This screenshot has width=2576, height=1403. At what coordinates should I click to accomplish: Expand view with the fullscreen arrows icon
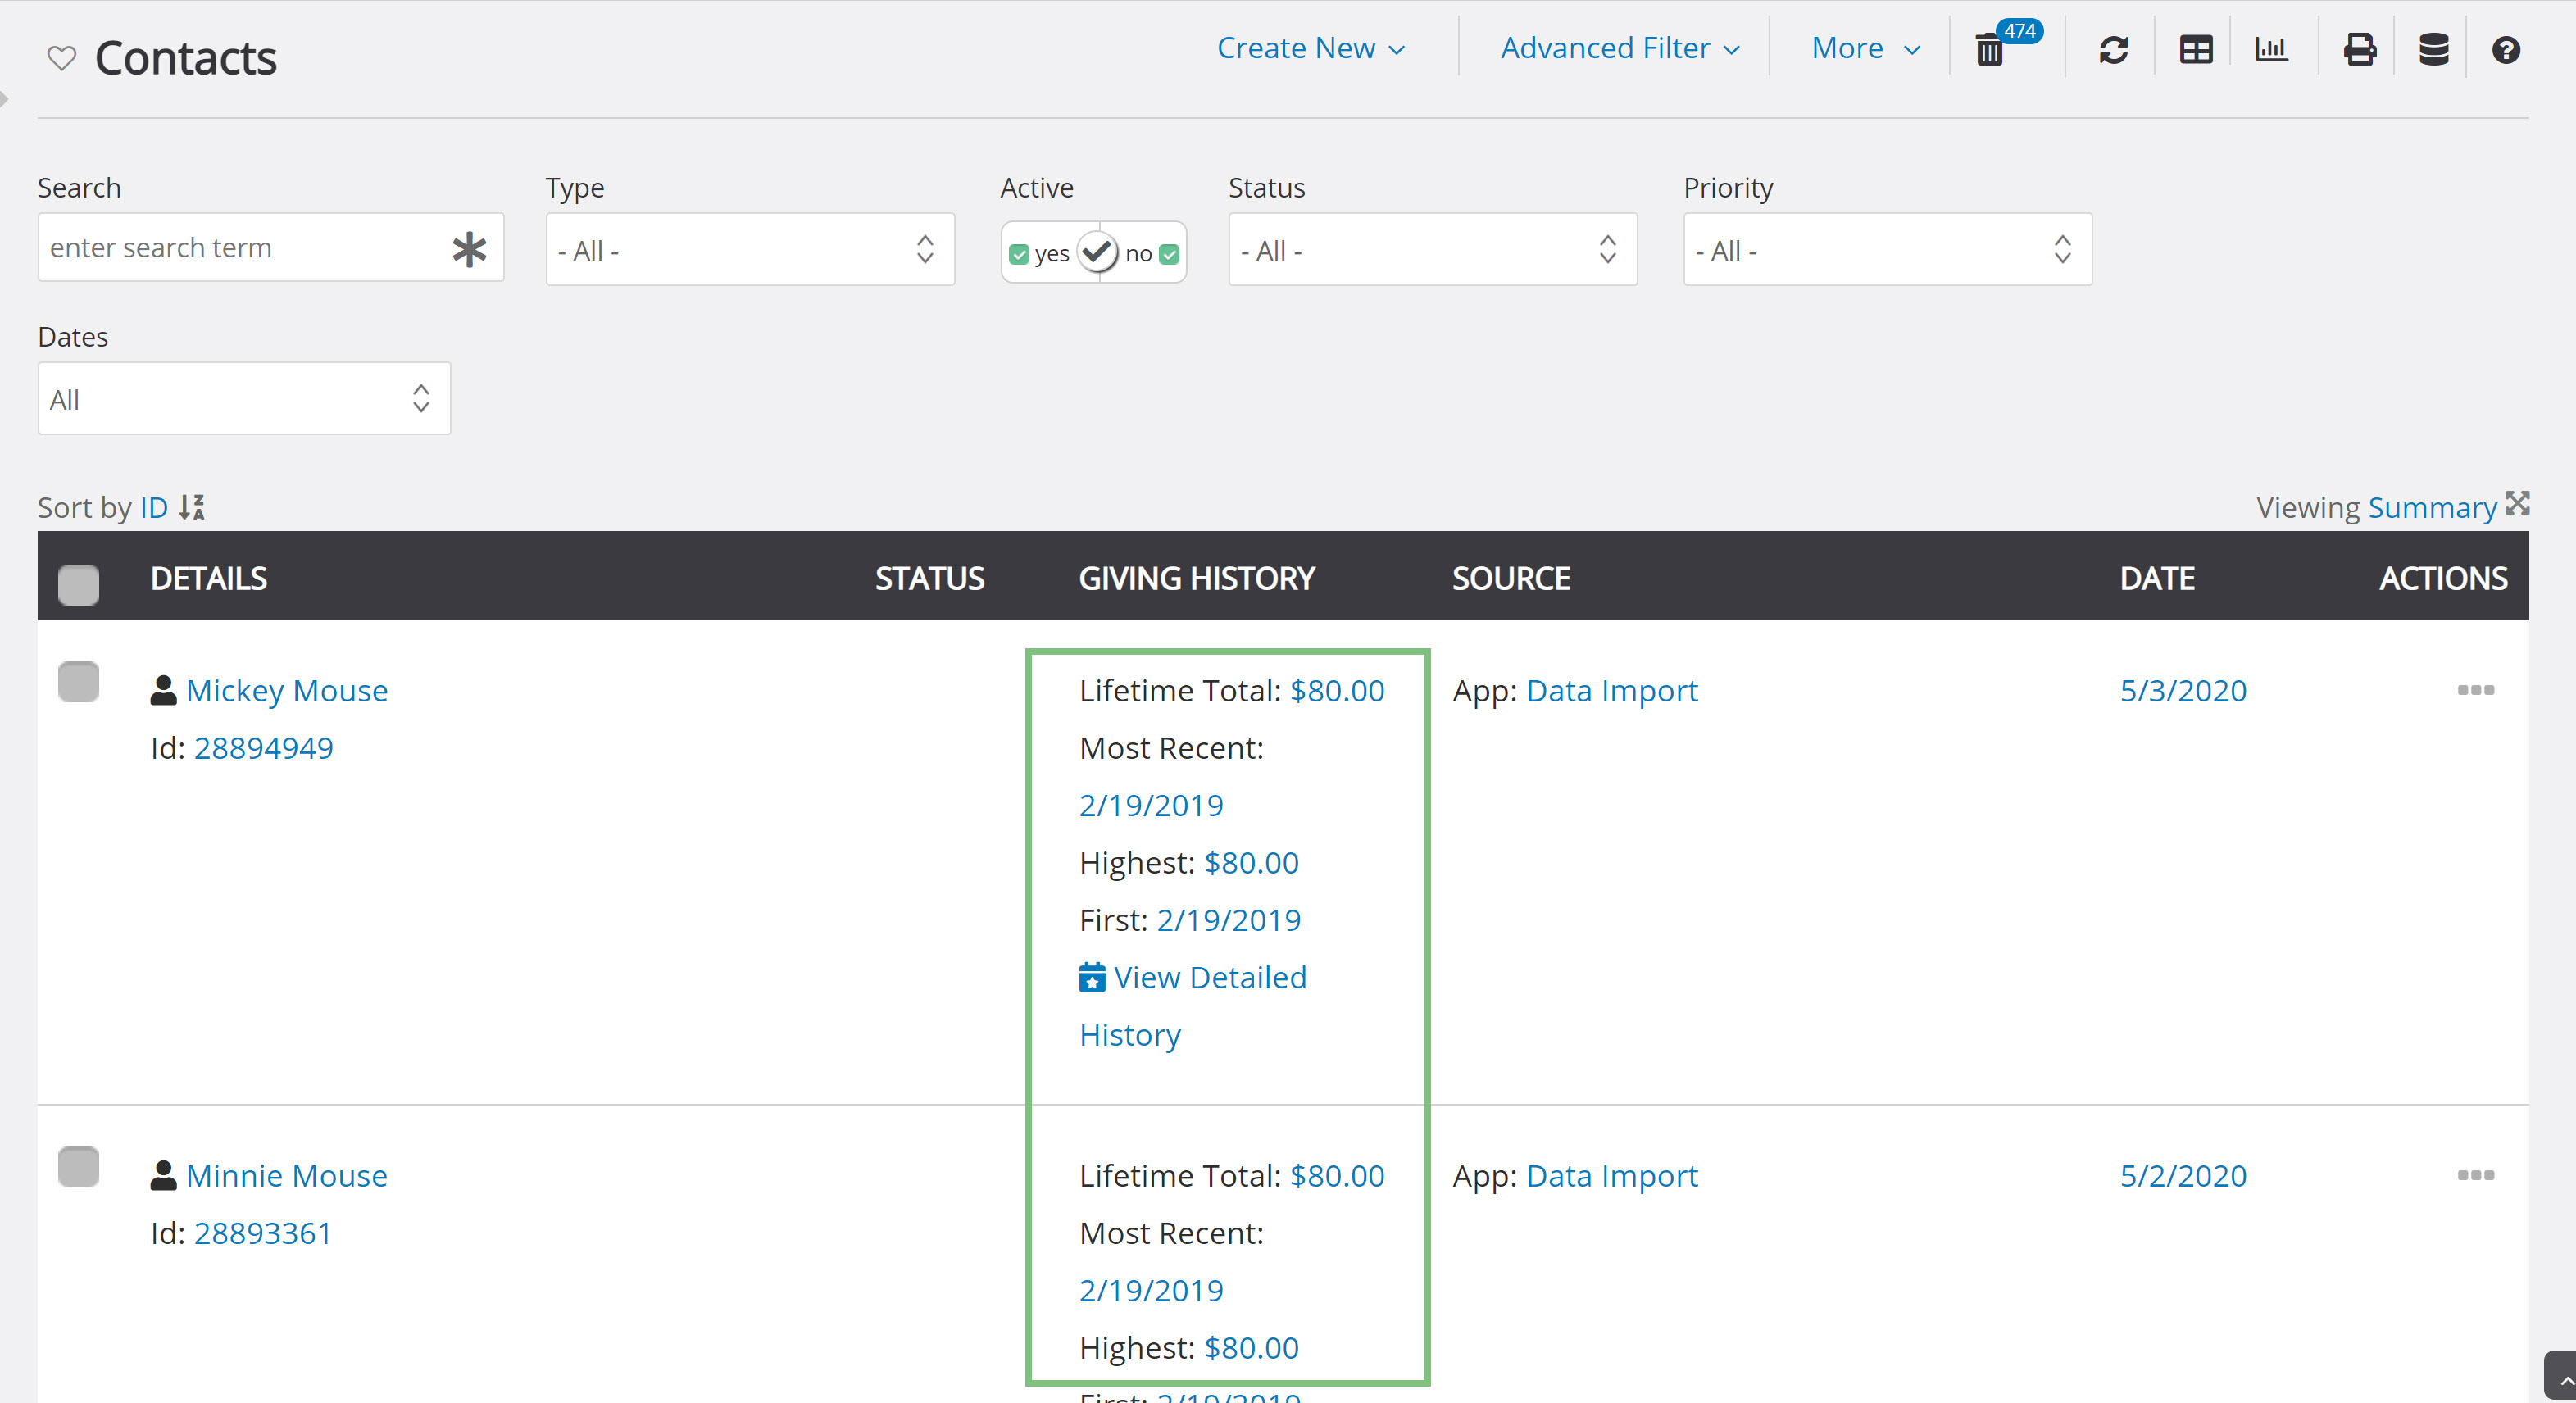click(2518, 503)
